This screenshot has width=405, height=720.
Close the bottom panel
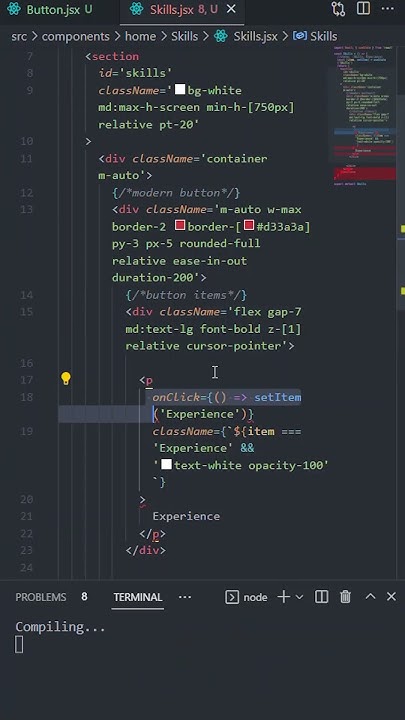391,596
